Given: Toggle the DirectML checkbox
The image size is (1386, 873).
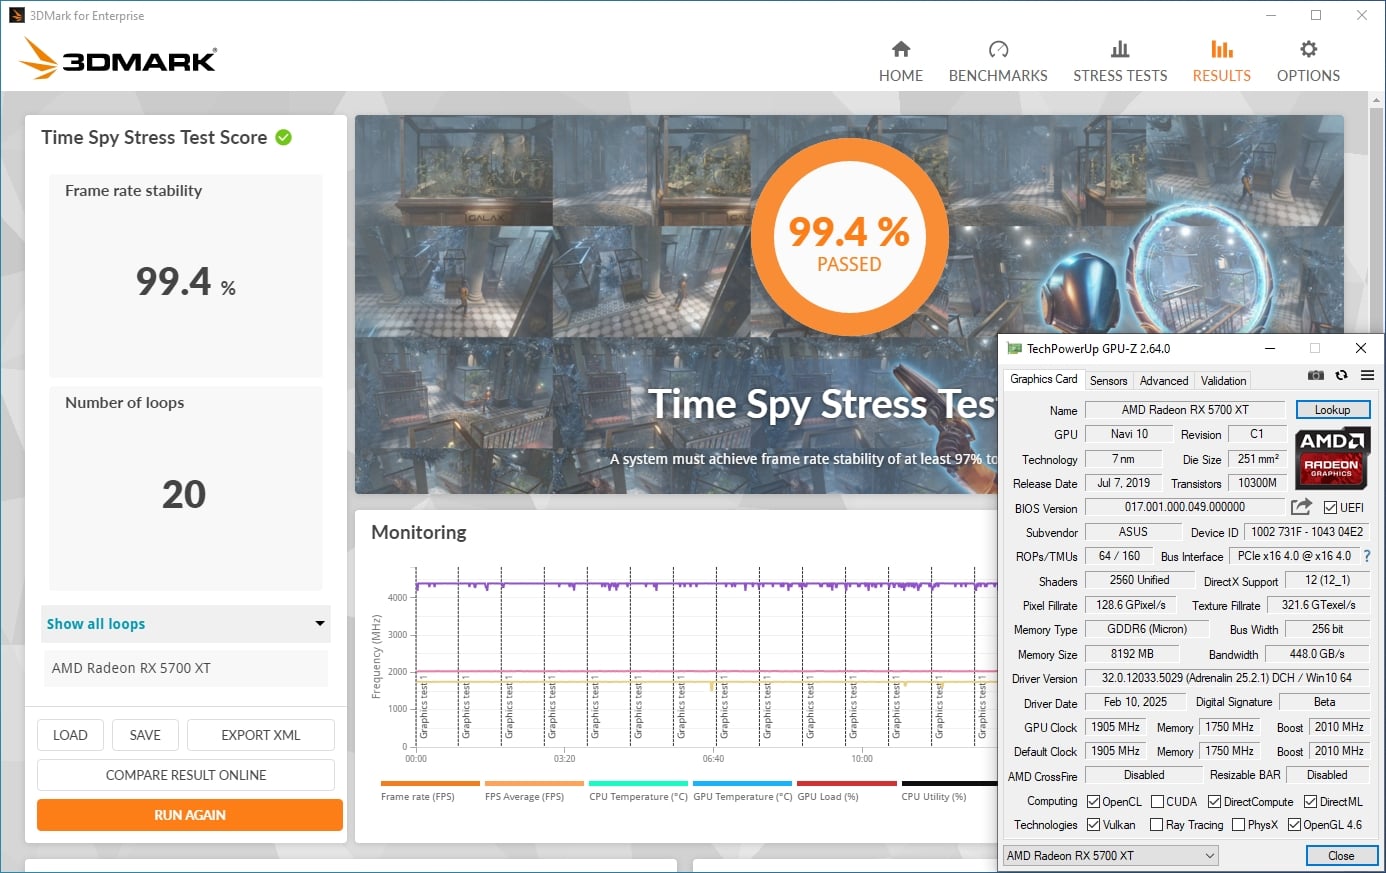Looking at the screenshot, I should pyautogui.click(x=1310, y=801).
